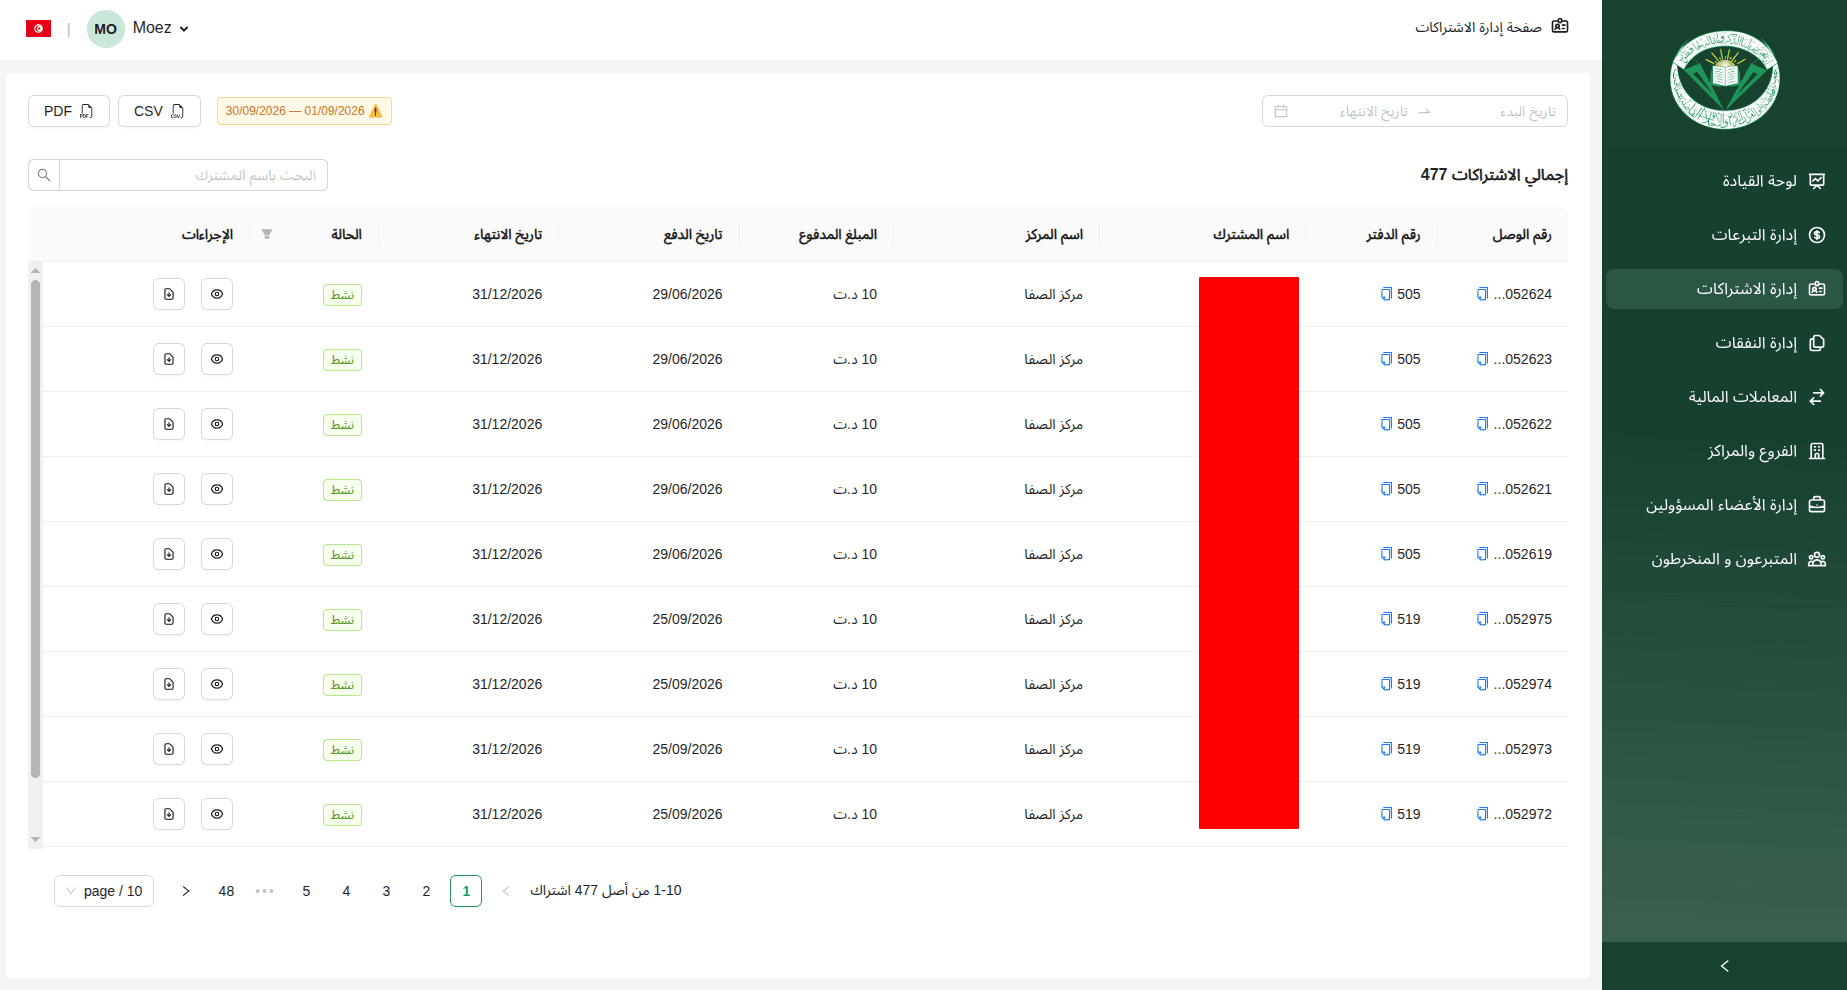Click the تاريخ الانتهاء end date field
The width and height of the screenshot is (1847, 990).
coord(1352,111)
